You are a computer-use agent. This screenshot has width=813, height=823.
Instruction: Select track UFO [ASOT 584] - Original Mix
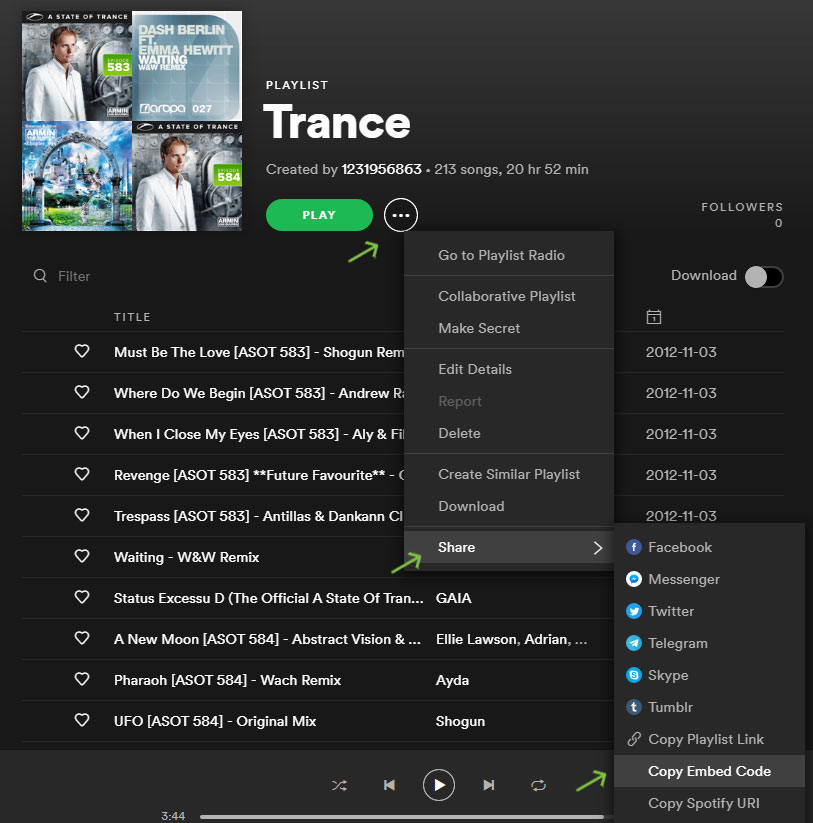tap(215, 721)
